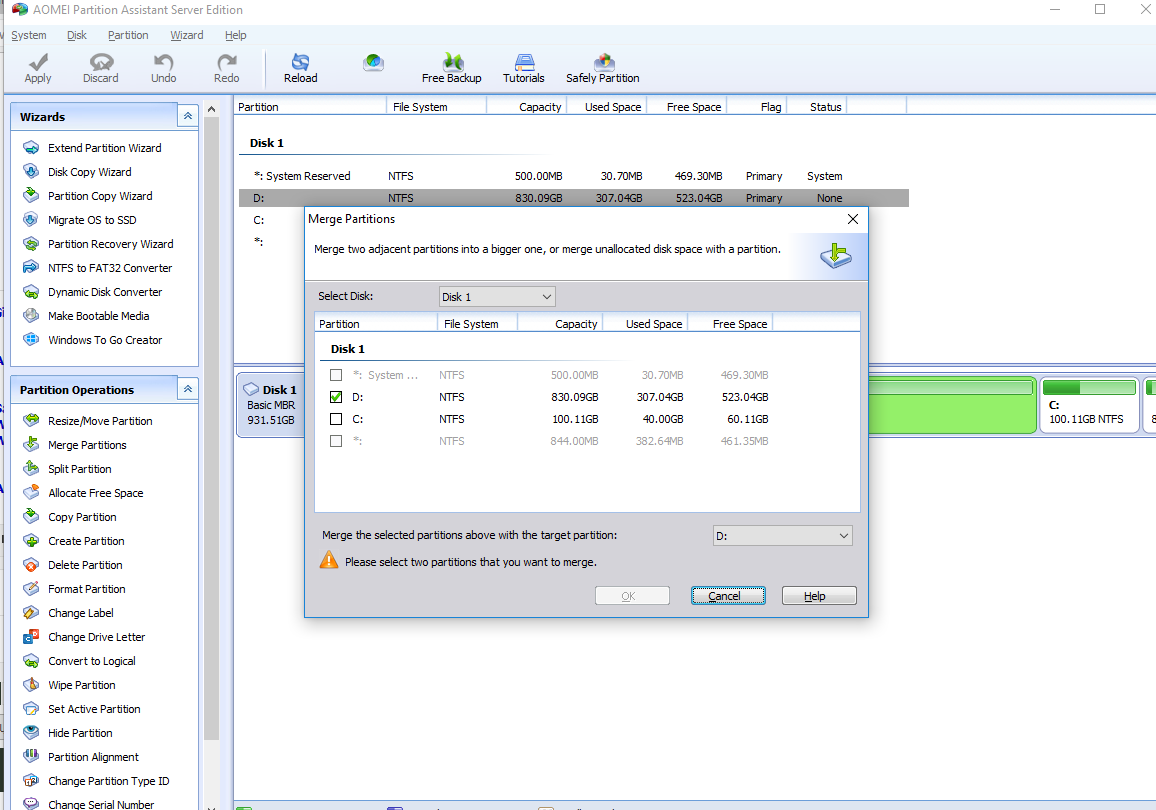This screenshot has width=1156, height=810.
Task: Open the System menu
Action: pyautogui.click(x=29, y=35)
